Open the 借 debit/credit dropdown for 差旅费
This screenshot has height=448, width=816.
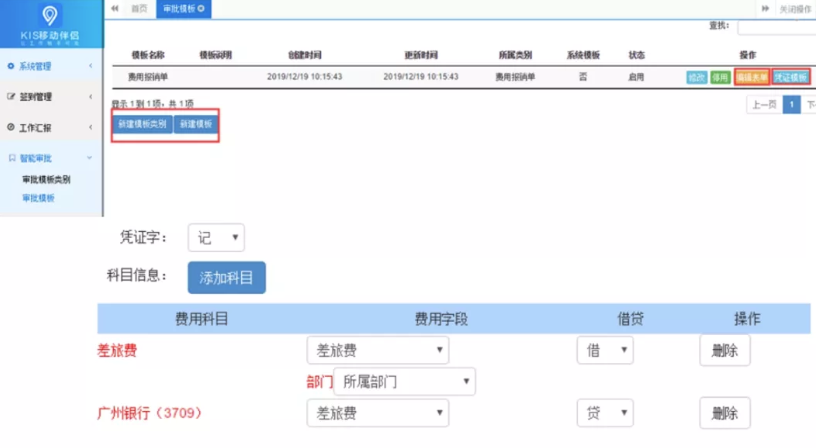605,350
